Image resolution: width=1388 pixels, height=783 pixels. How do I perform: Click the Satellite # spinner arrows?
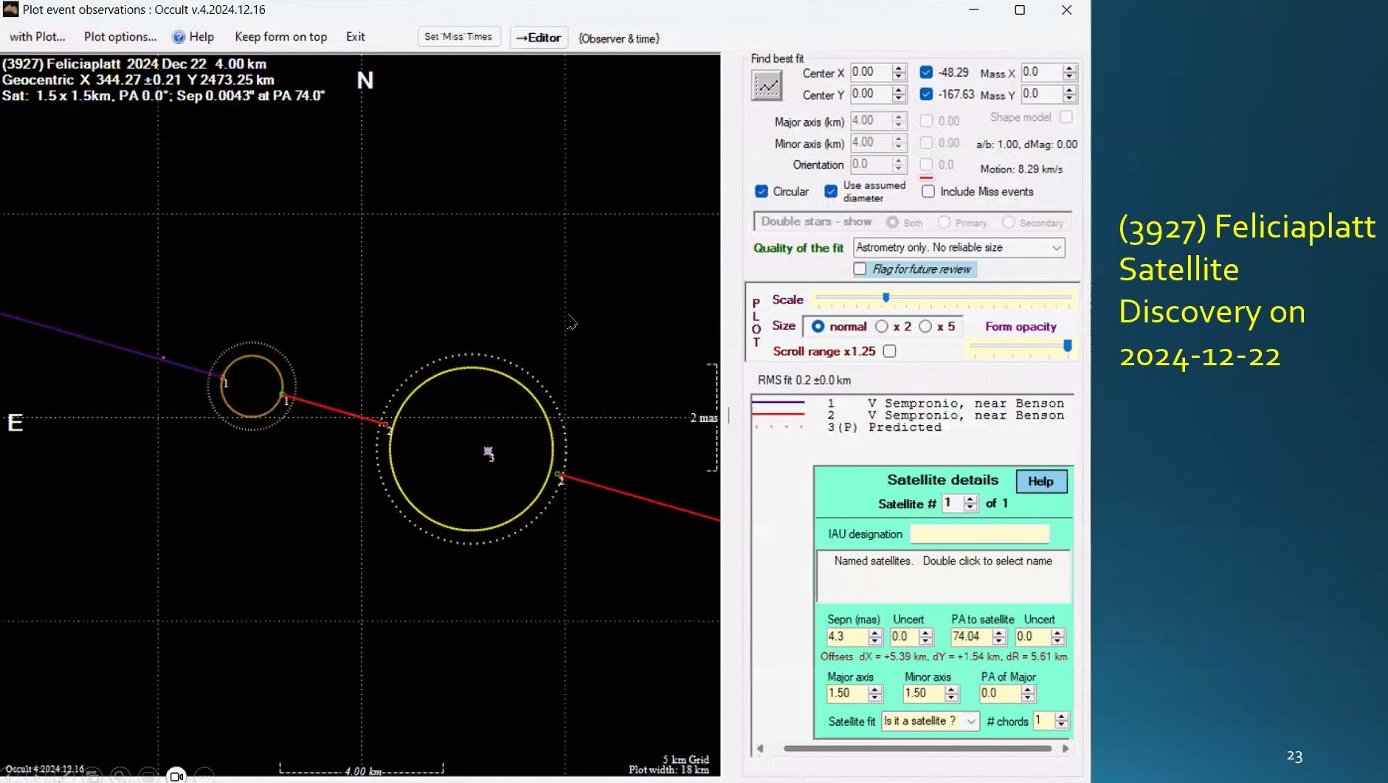click(x=970, y=504)
